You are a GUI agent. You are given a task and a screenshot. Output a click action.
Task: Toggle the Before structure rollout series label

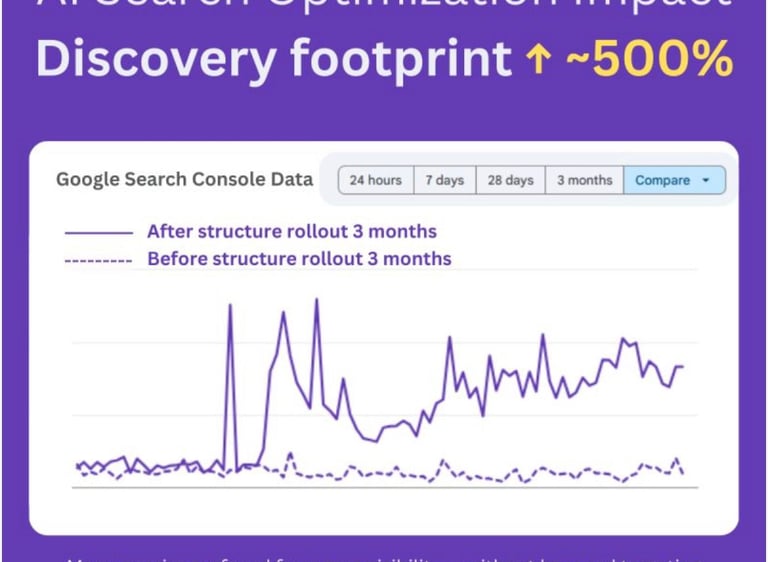299,259
